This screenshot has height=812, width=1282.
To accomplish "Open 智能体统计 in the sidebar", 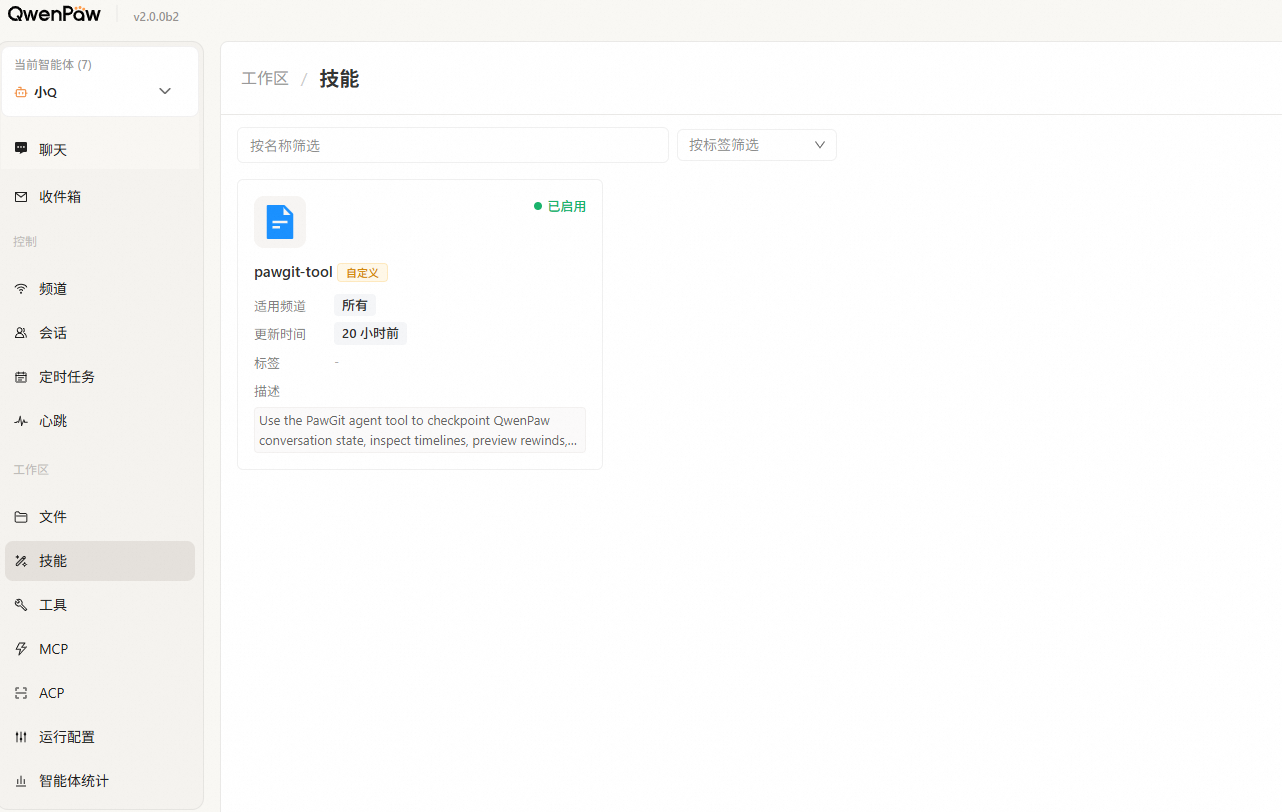I will click(100, 781).
